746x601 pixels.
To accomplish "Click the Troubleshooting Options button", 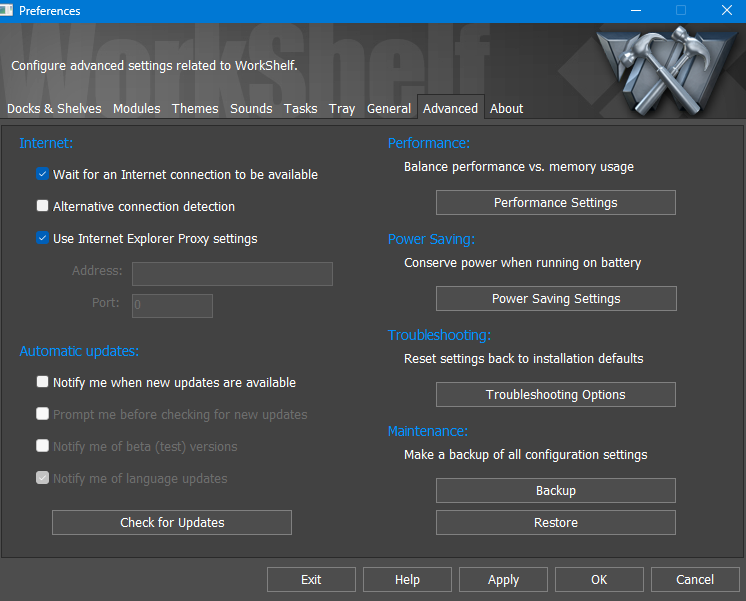I will [555, 395].
